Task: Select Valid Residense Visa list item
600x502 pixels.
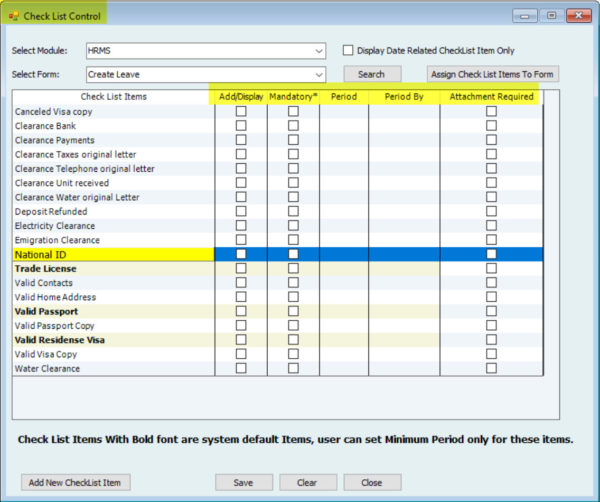Action: (62, 340)
